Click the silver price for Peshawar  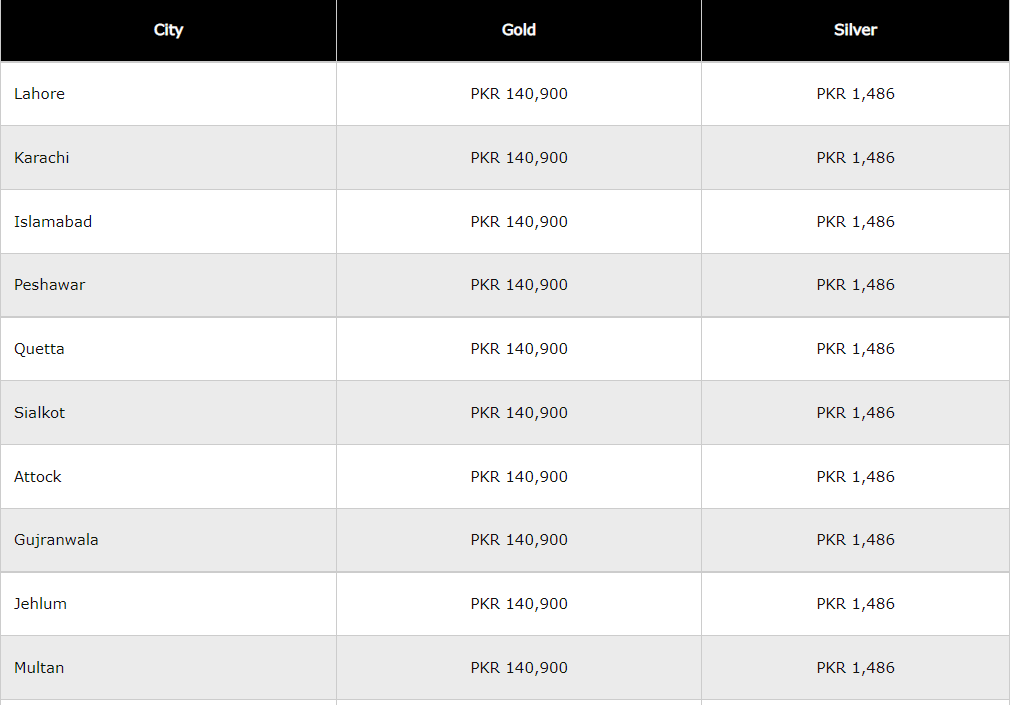(855, 285)
